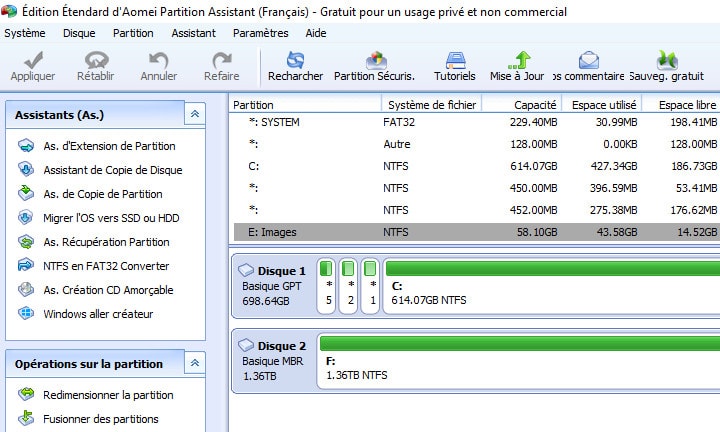This screenshot has height=432, width=720.
Task: Open the Disque menu
Action: [79, 33]
